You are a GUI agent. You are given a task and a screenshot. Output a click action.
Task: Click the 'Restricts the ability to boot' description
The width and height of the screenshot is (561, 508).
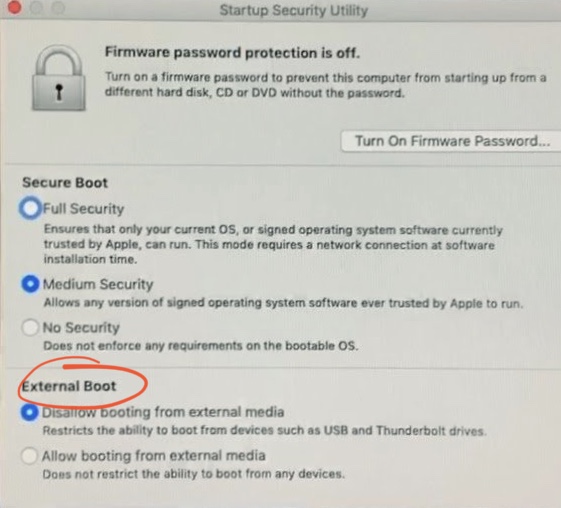coord(264,430)
